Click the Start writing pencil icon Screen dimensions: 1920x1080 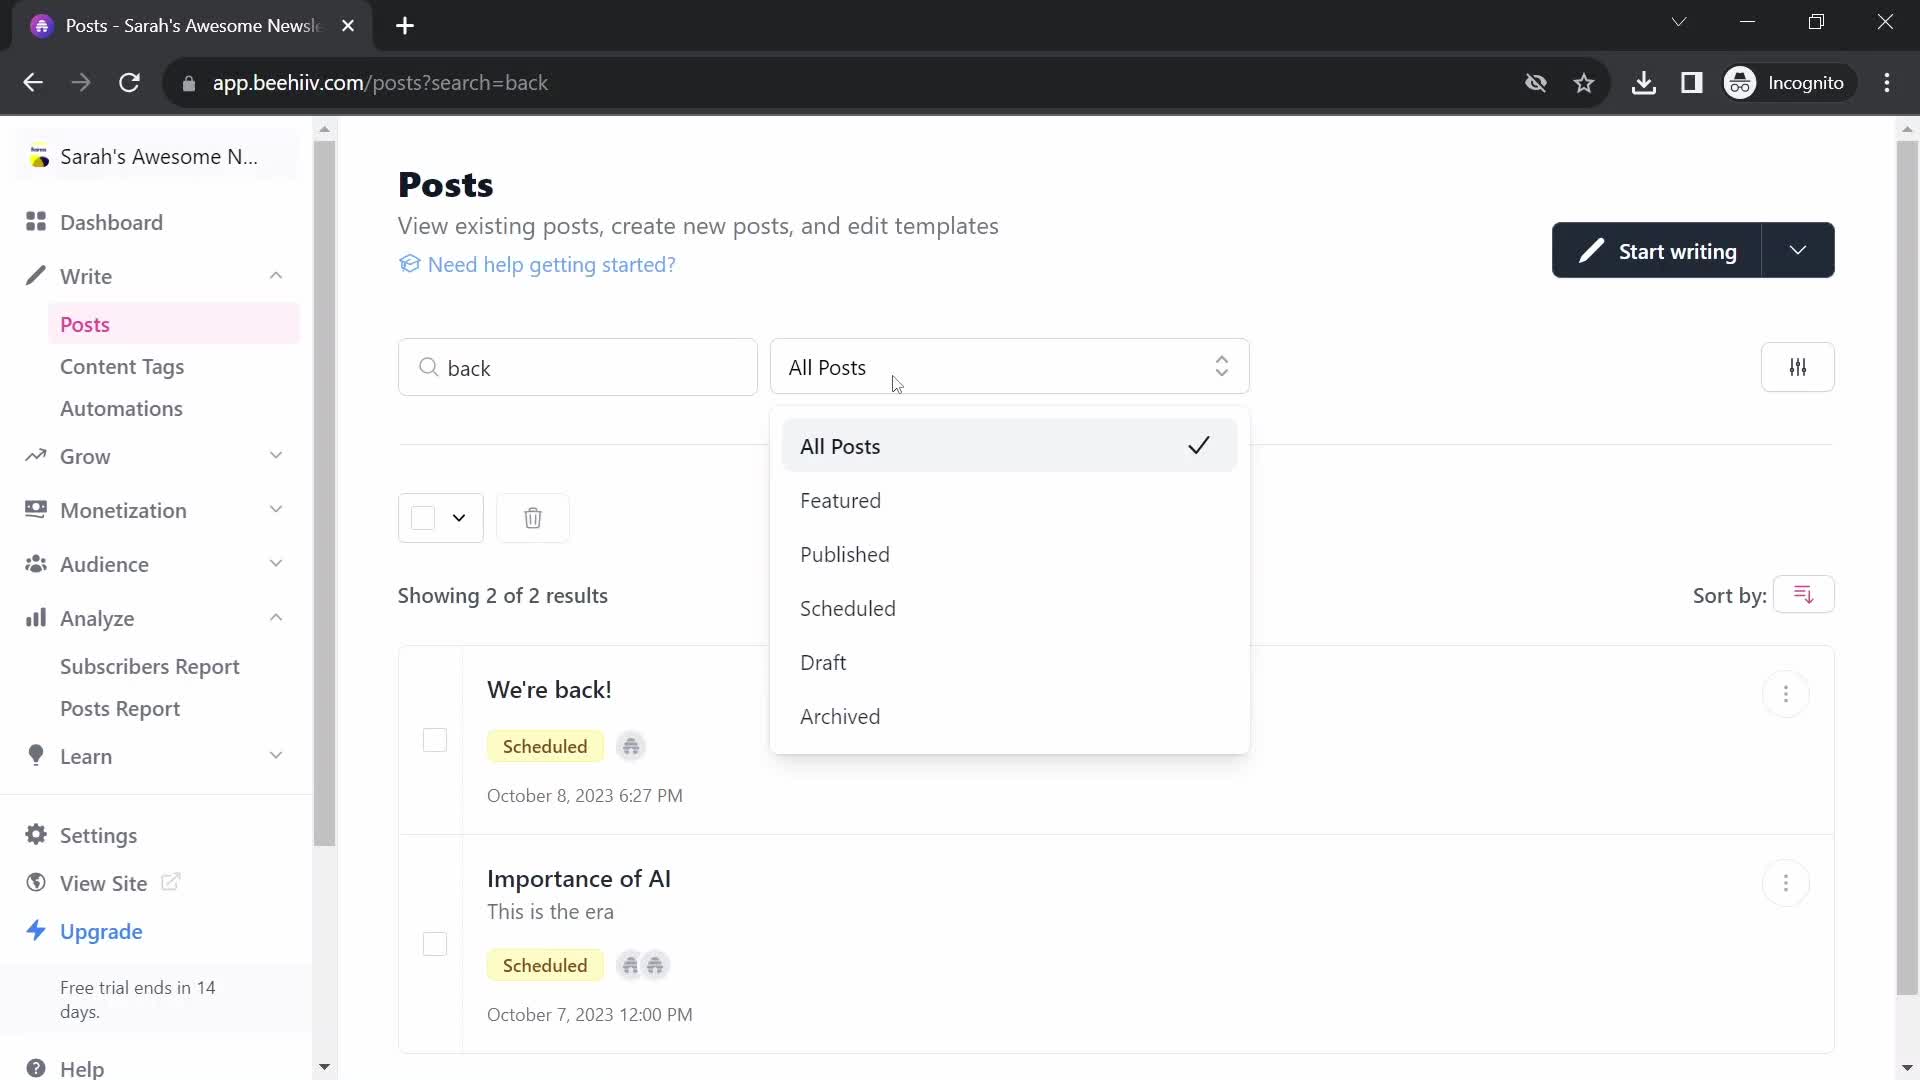point(1593,251)
